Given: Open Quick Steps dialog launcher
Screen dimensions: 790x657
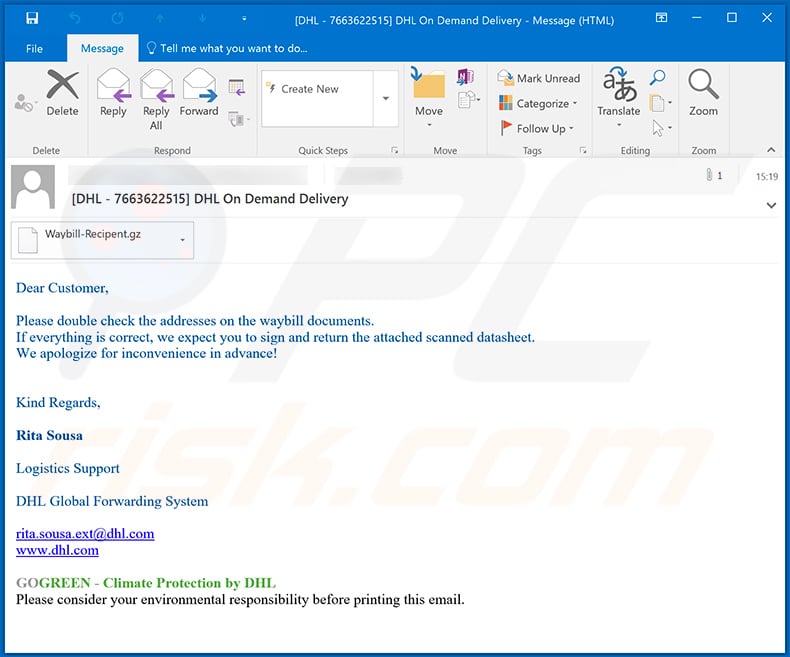Looking at the screenshot, I should click(x=394, y=150).
